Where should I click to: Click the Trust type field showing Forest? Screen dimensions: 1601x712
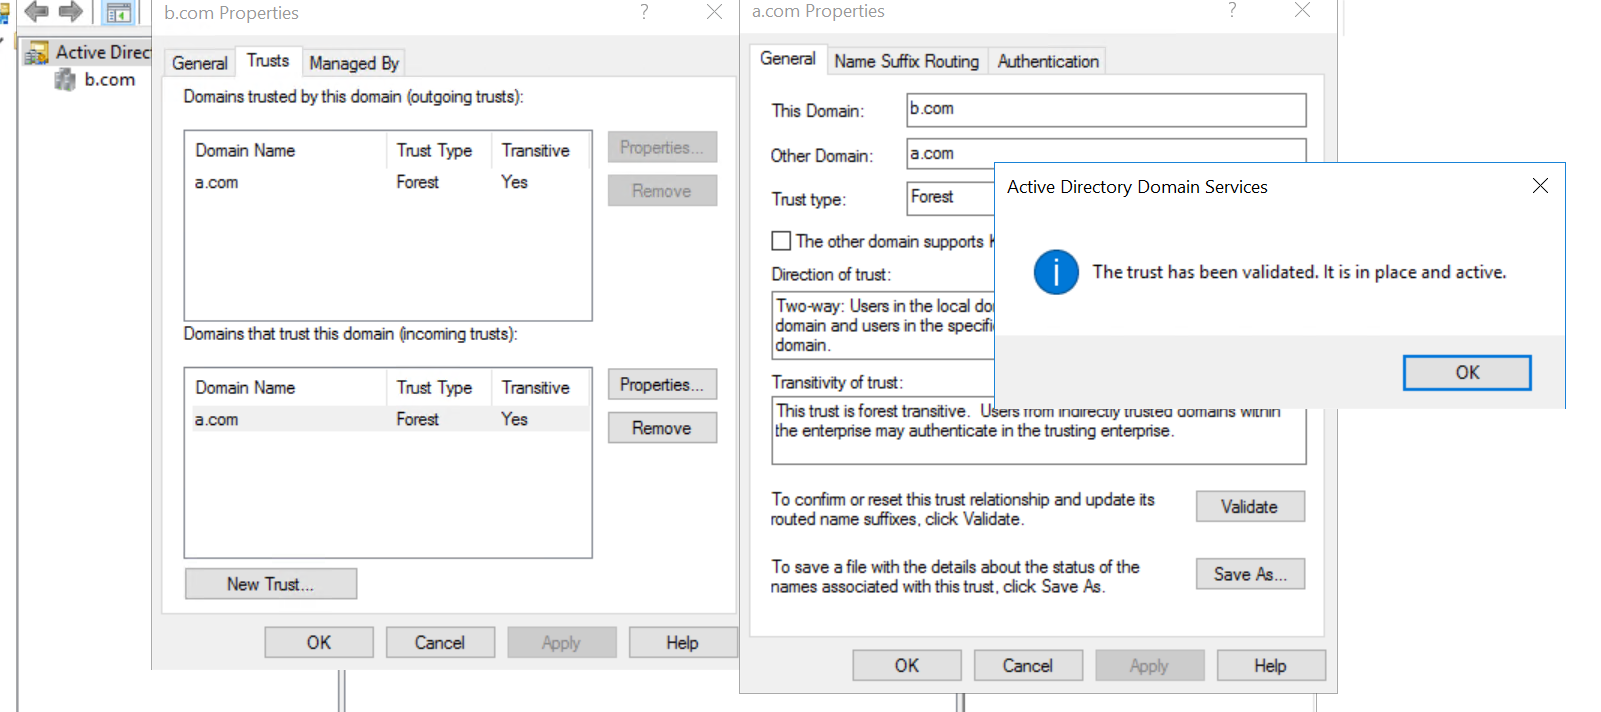(x=951, y=198)
